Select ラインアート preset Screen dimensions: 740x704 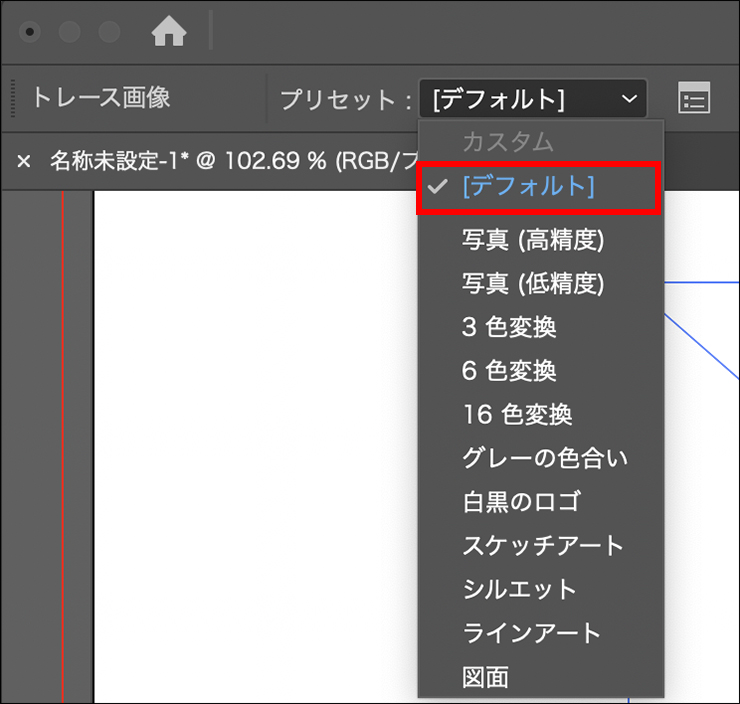click(531, 633)
